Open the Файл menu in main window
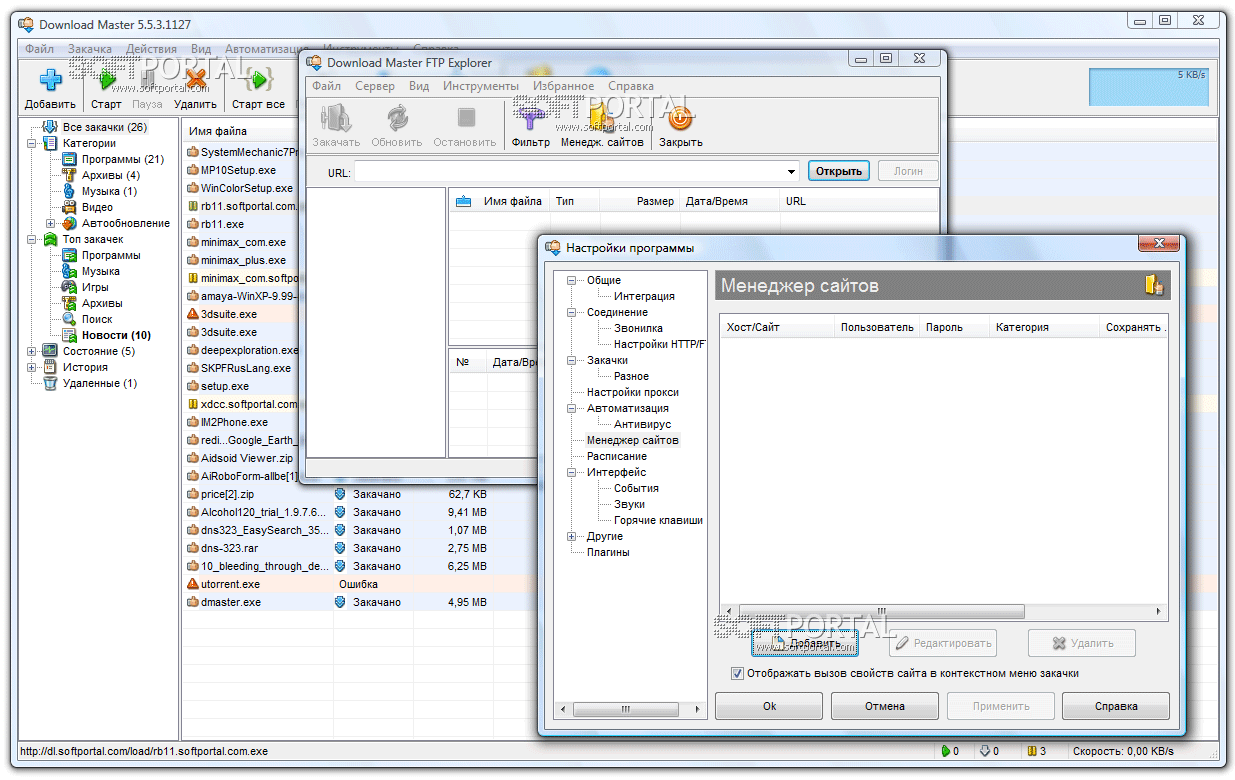This screenshot has height=780, width=1235. point(39,48)
